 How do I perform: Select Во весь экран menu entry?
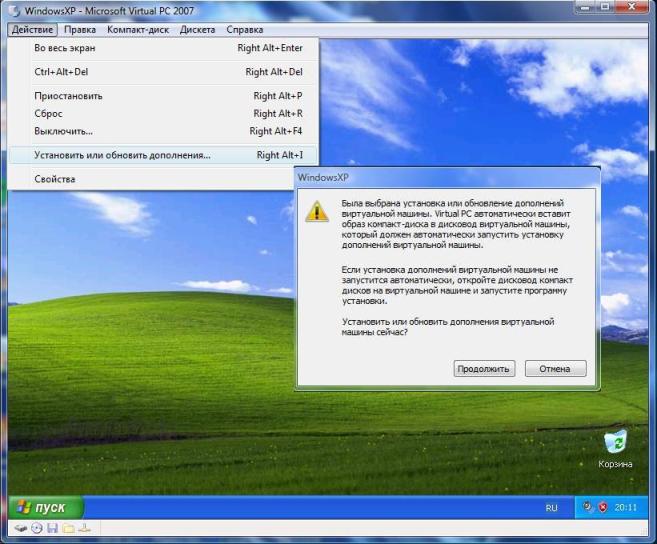(x=163, y=48)
